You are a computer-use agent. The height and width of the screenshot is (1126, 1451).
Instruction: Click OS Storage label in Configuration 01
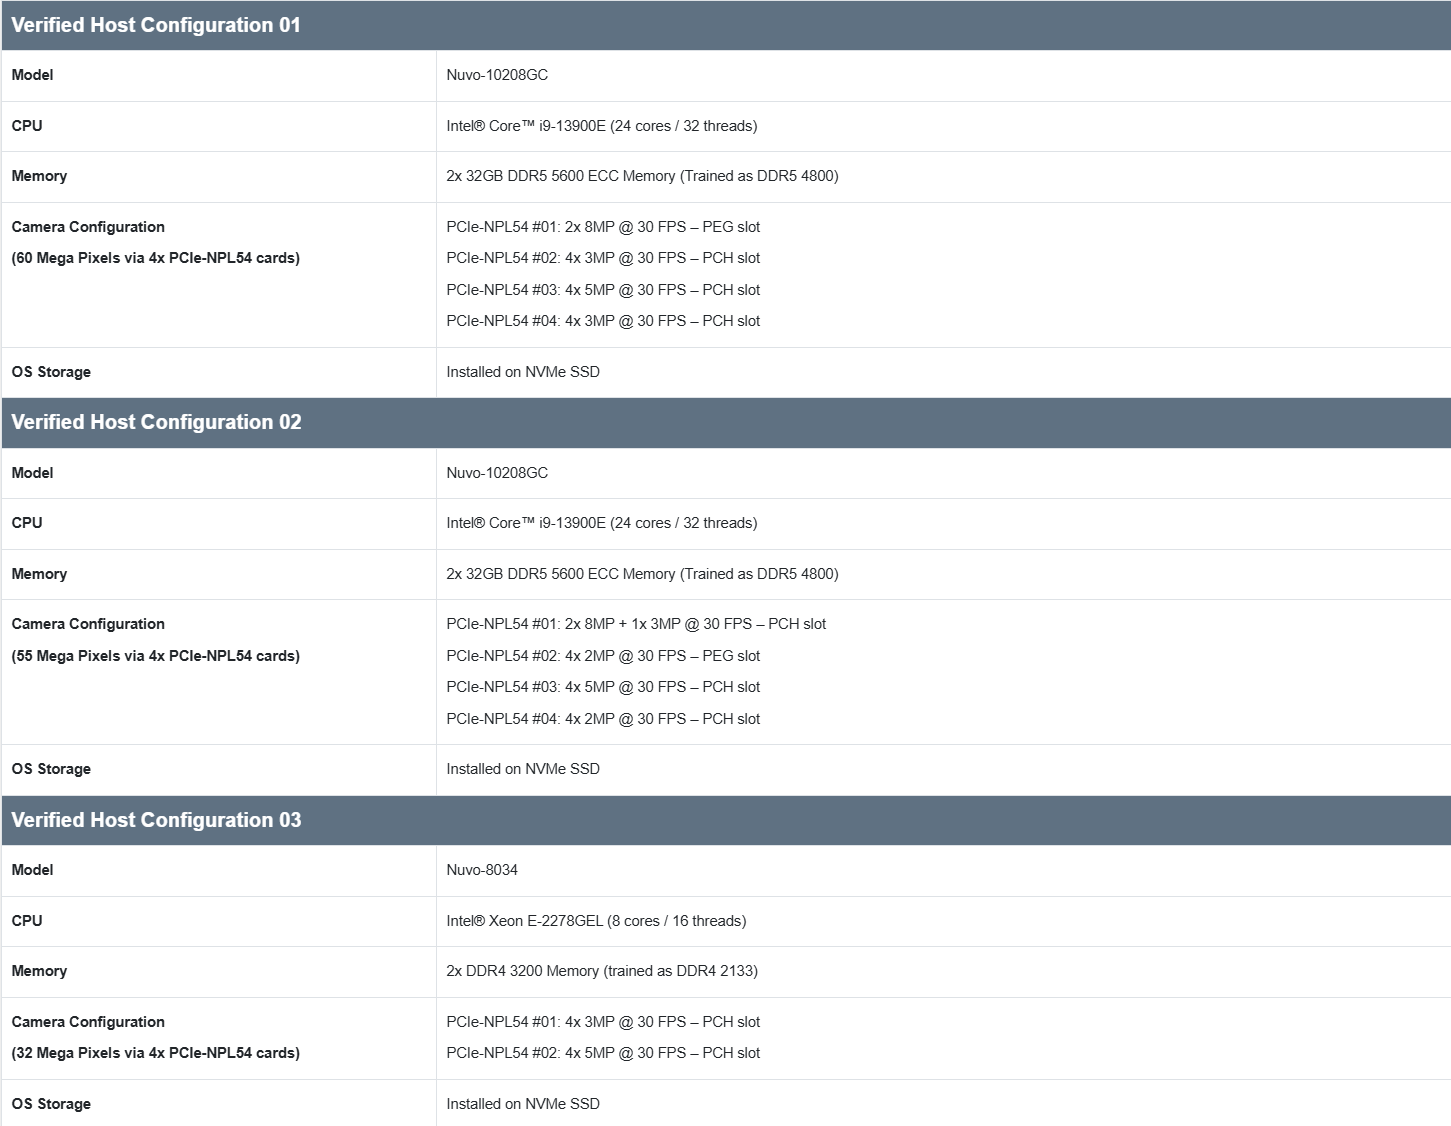tap(51, 372)
